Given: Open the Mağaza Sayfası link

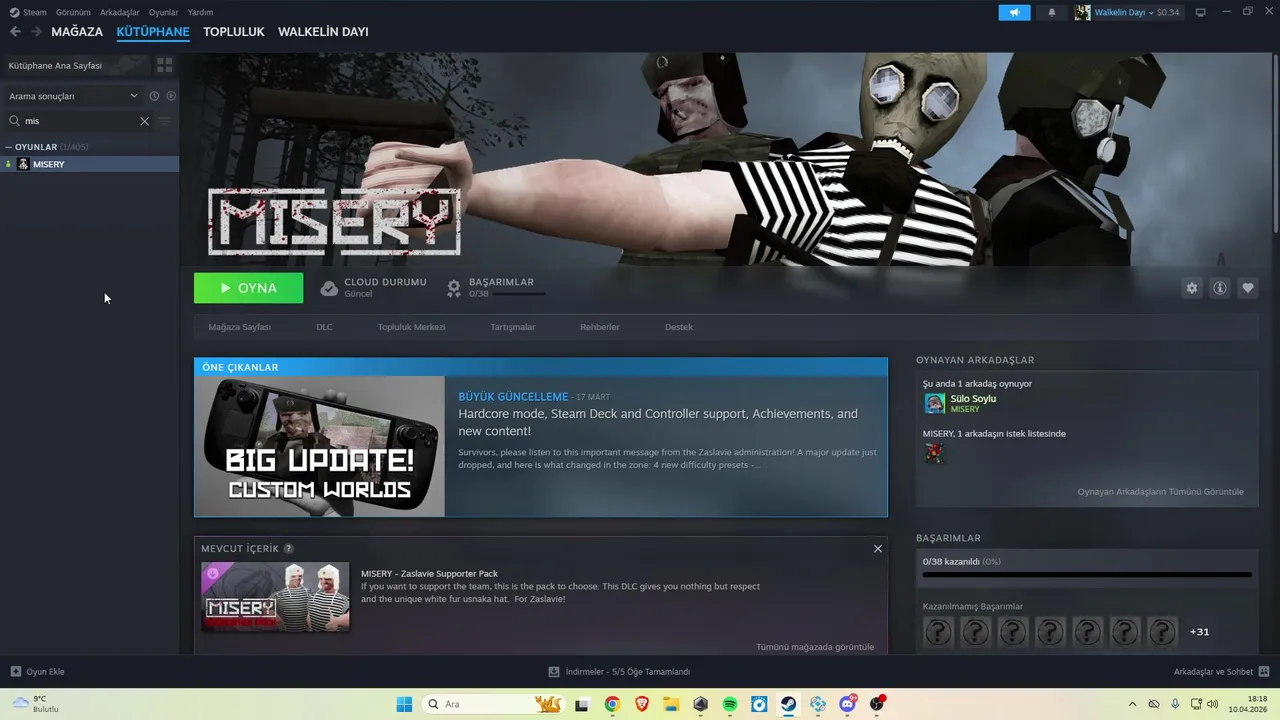Looking at the screenshot, I should [239, 327].
